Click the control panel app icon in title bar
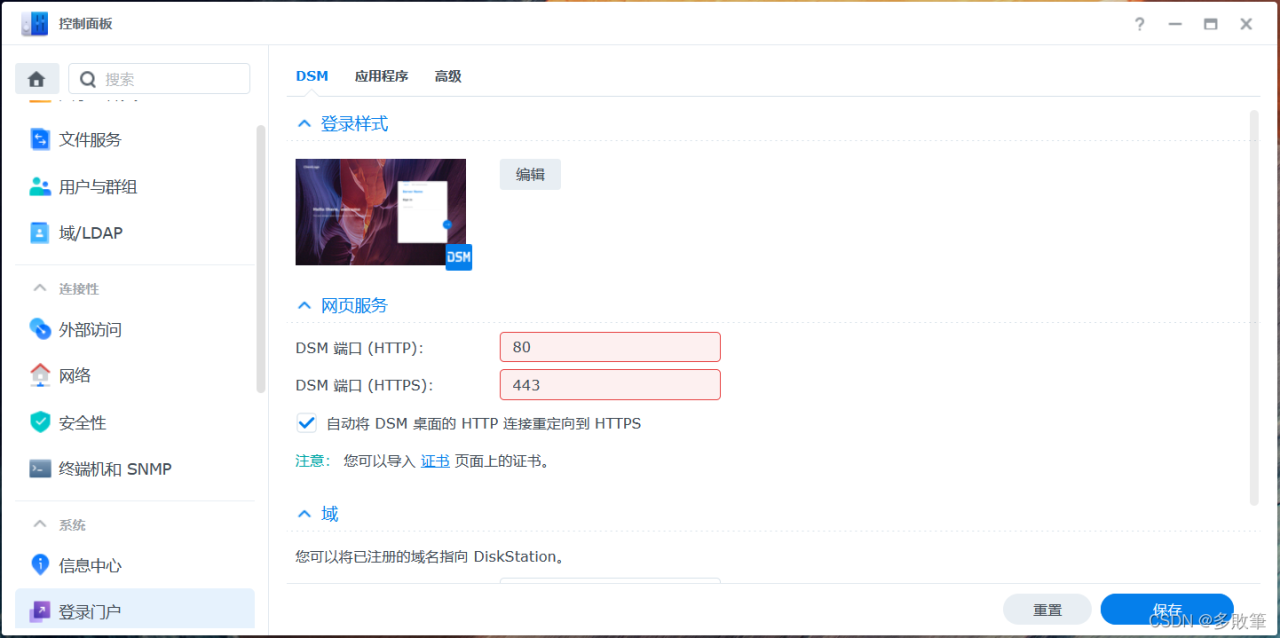Screen dimensions: 1280x638 coord(34,24)
